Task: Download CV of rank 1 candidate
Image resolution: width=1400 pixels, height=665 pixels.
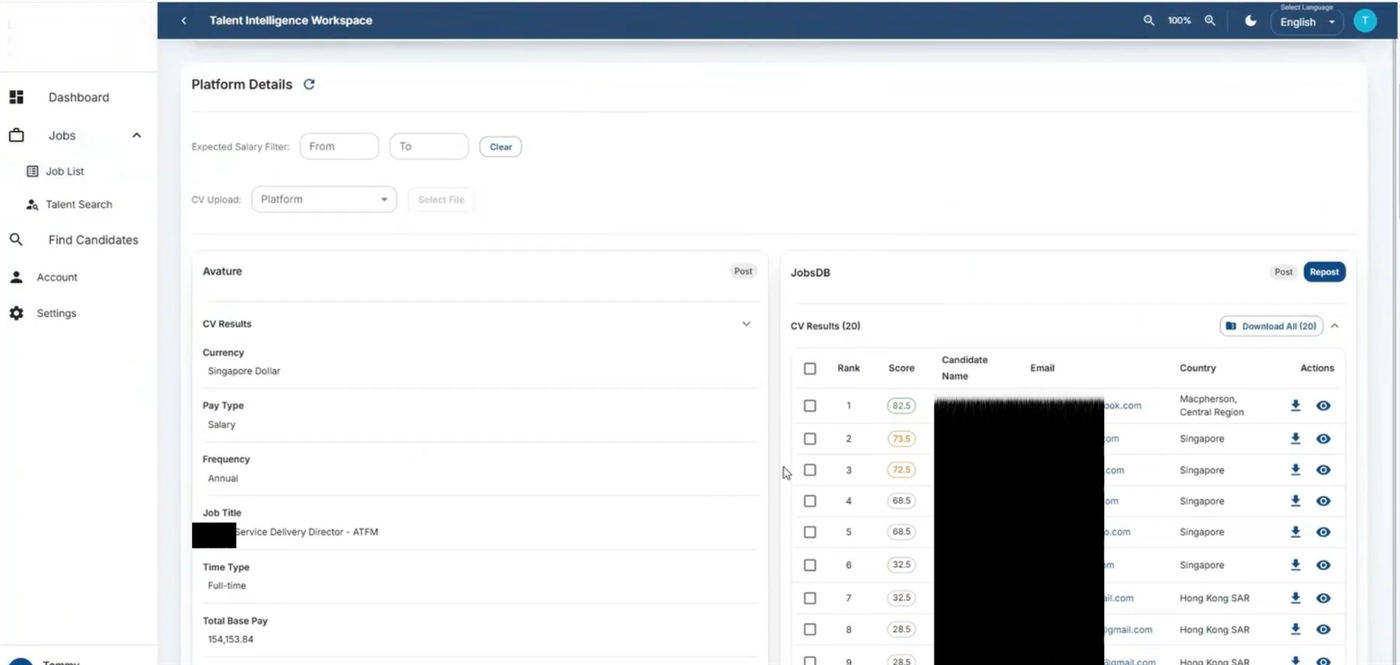Action: point(1295,406)
